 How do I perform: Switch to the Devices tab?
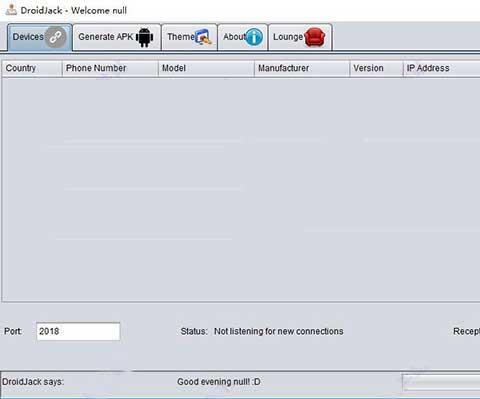coord(40,37)
